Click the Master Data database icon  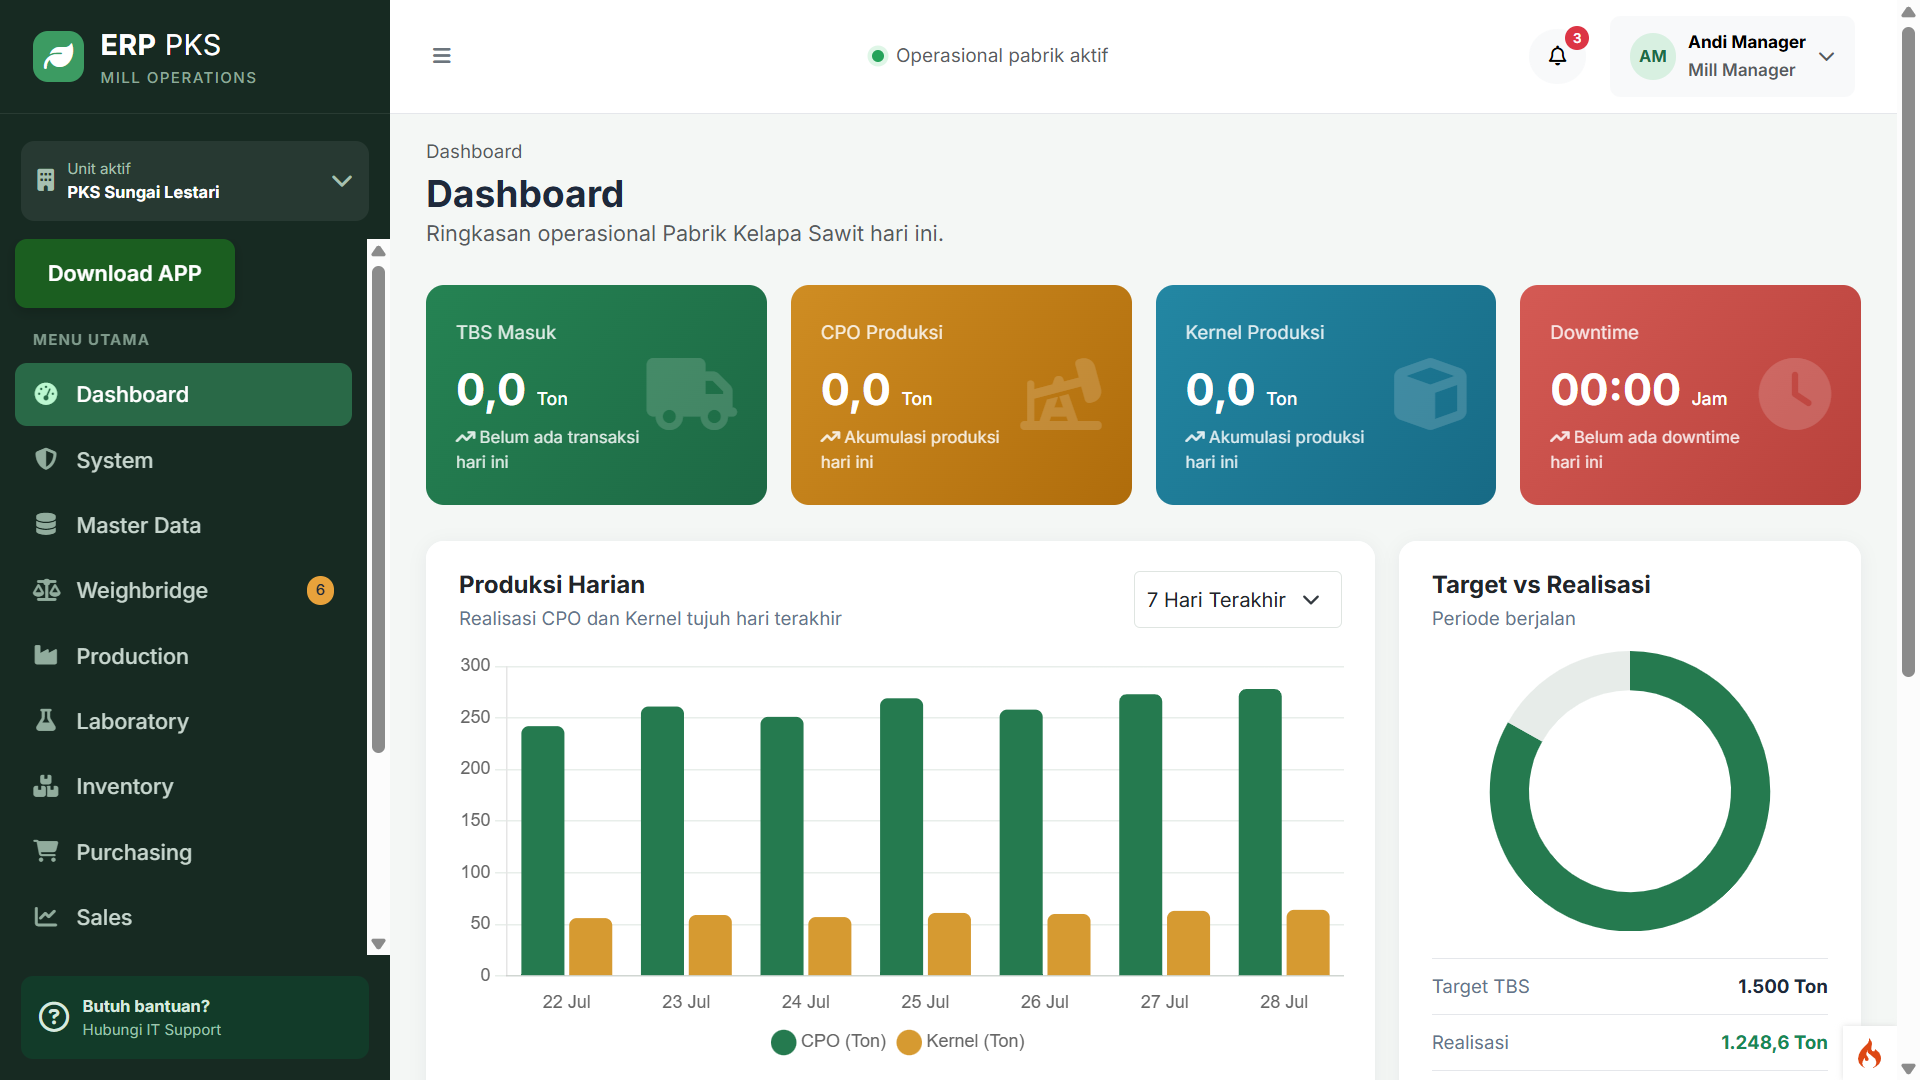46,525
